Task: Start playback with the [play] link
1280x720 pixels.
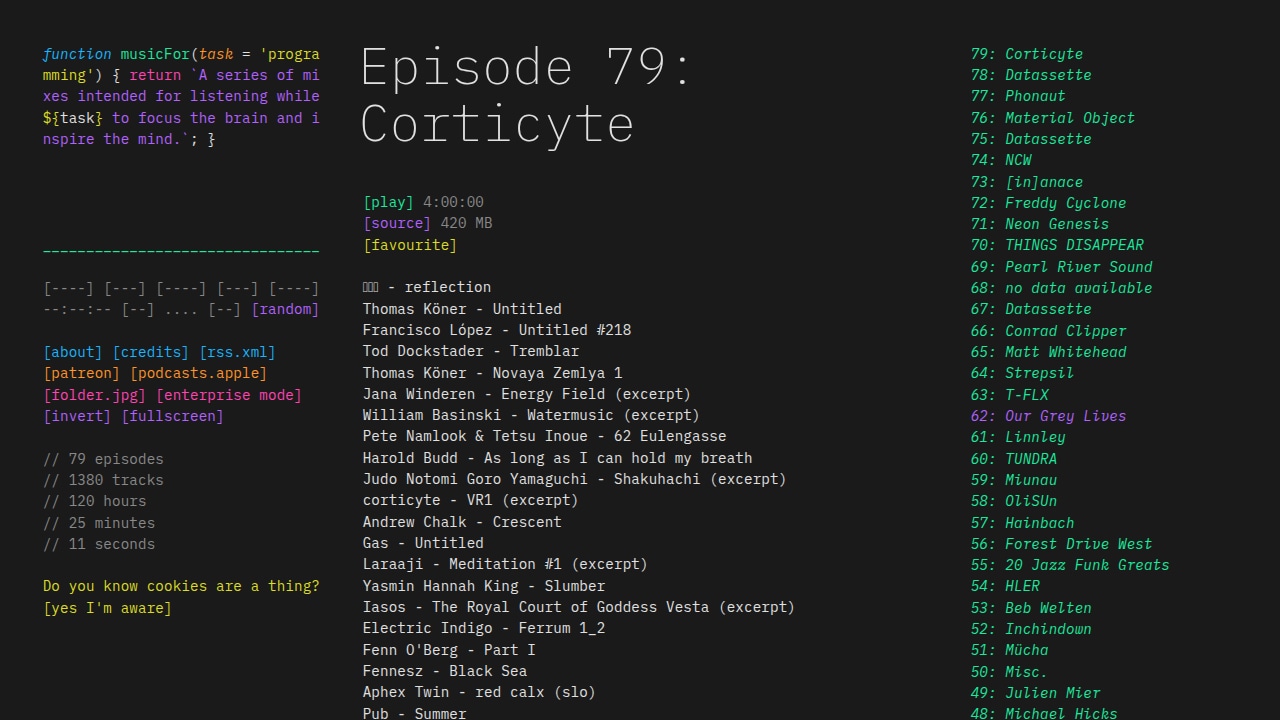Action: coord(388,202)
